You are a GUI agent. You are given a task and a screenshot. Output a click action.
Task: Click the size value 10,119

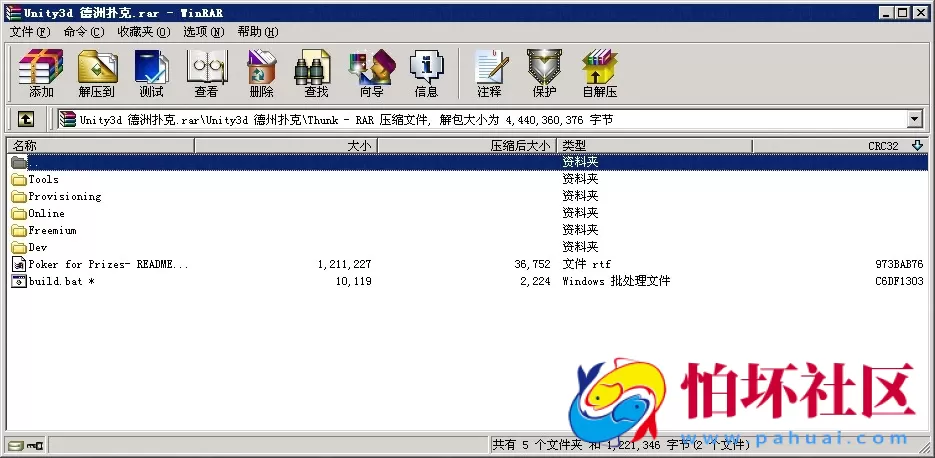354,281
